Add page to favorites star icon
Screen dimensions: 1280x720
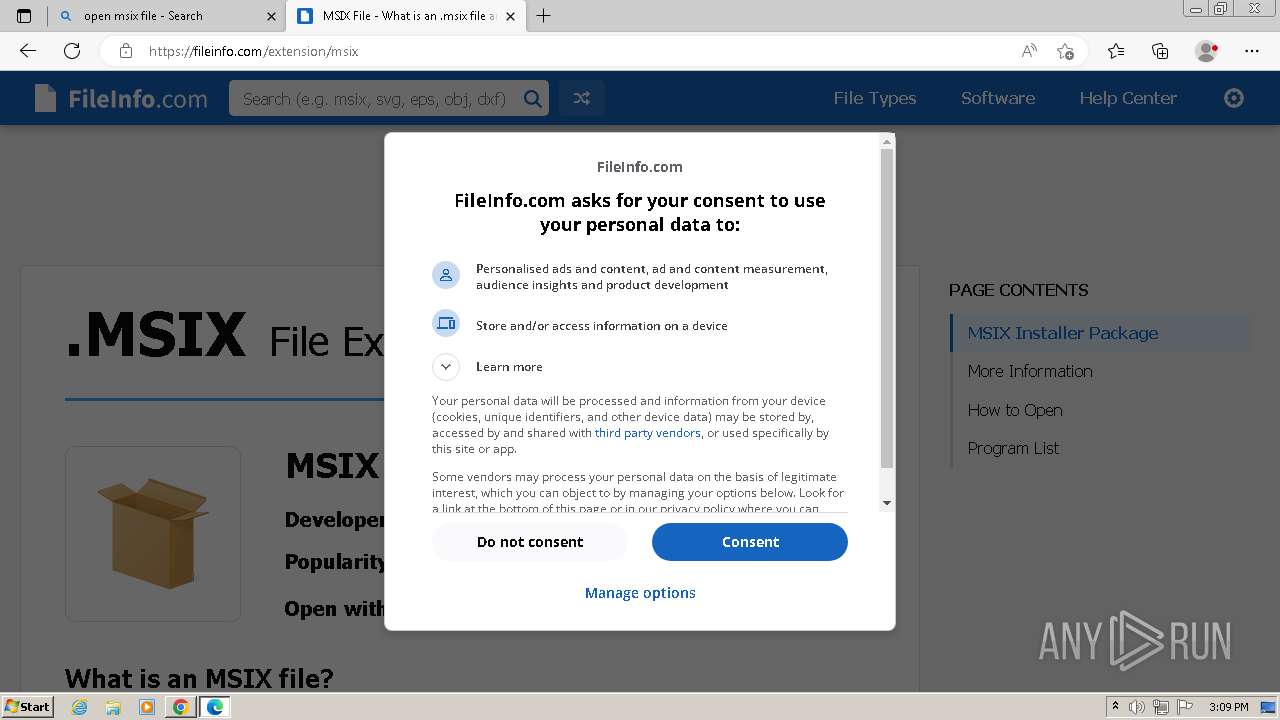[x=1066, y=51]
